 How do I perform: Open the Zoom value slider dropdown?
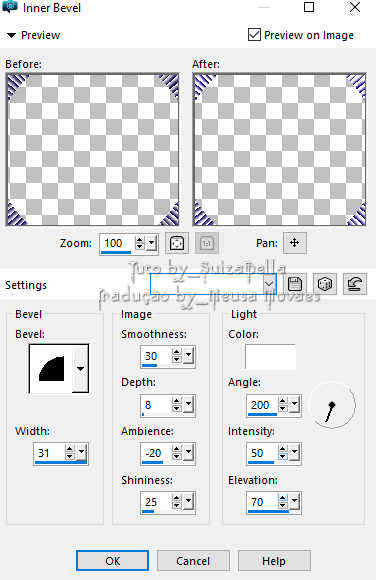pos(151,243)
